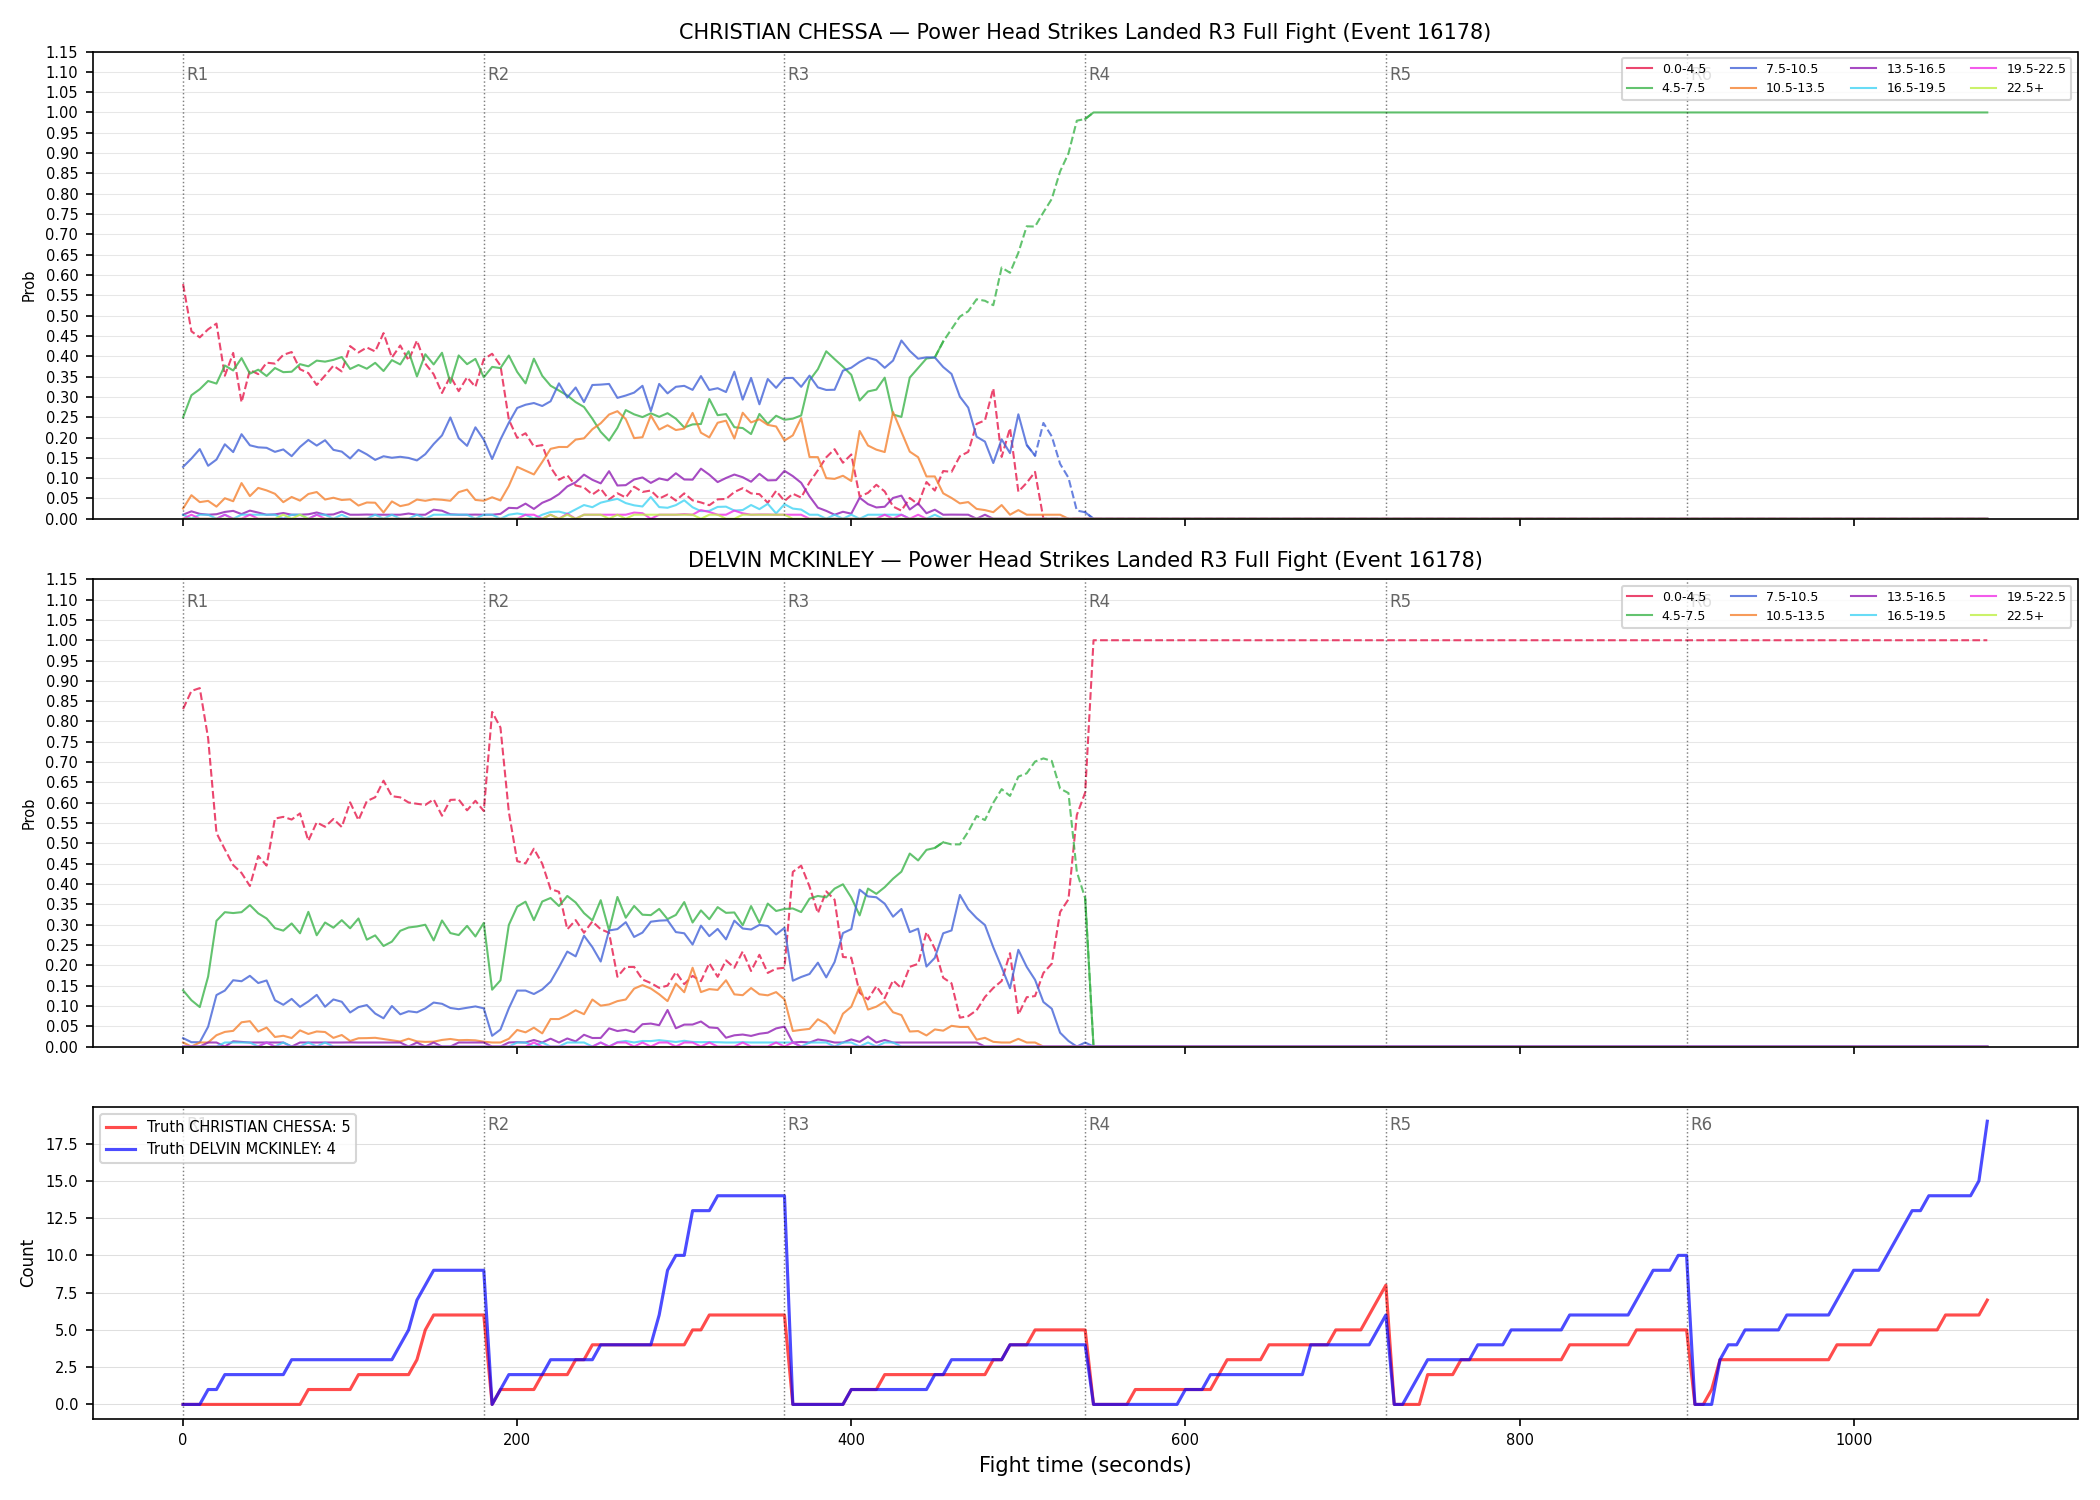Screen dimensions: 2100x1500
Task: Choose the 19.5-22.5 legend entry in McKinley chart
Action: (2018, 597)
